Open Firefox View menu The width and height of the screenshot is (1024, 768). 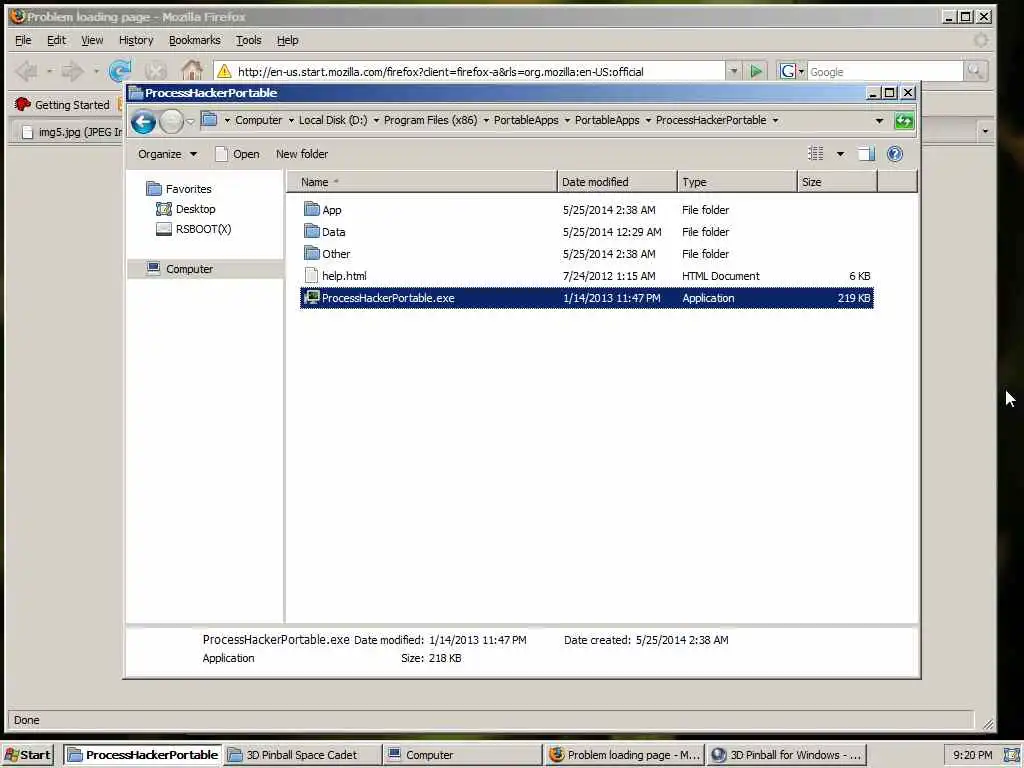point(92,40)
